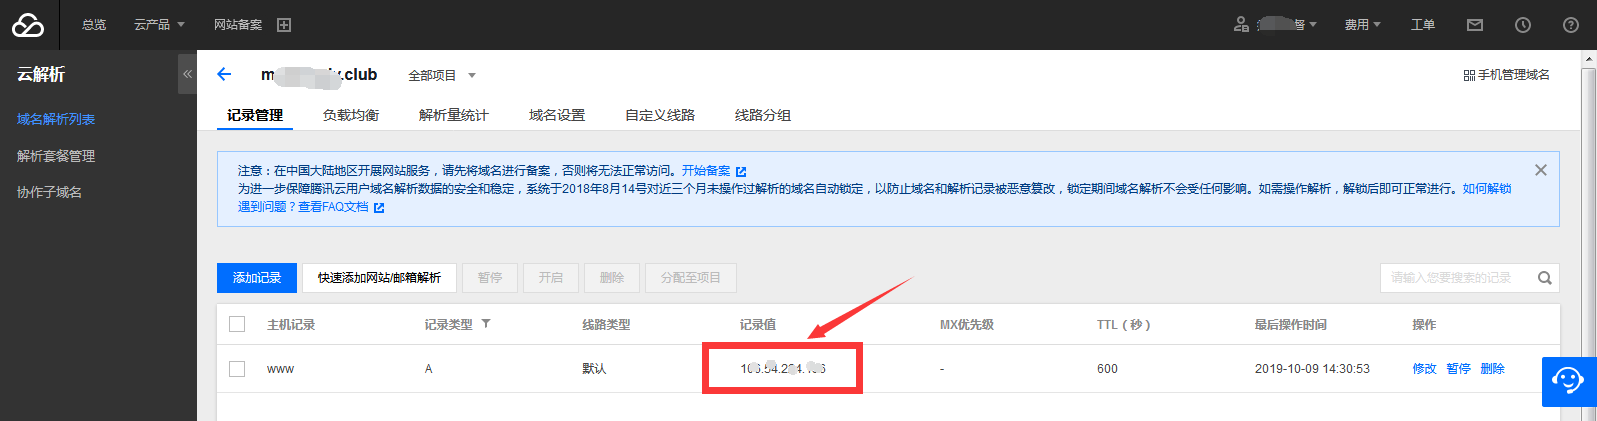Click the 删除 toolbar button
1597x421 pixels.
[612, 278]
